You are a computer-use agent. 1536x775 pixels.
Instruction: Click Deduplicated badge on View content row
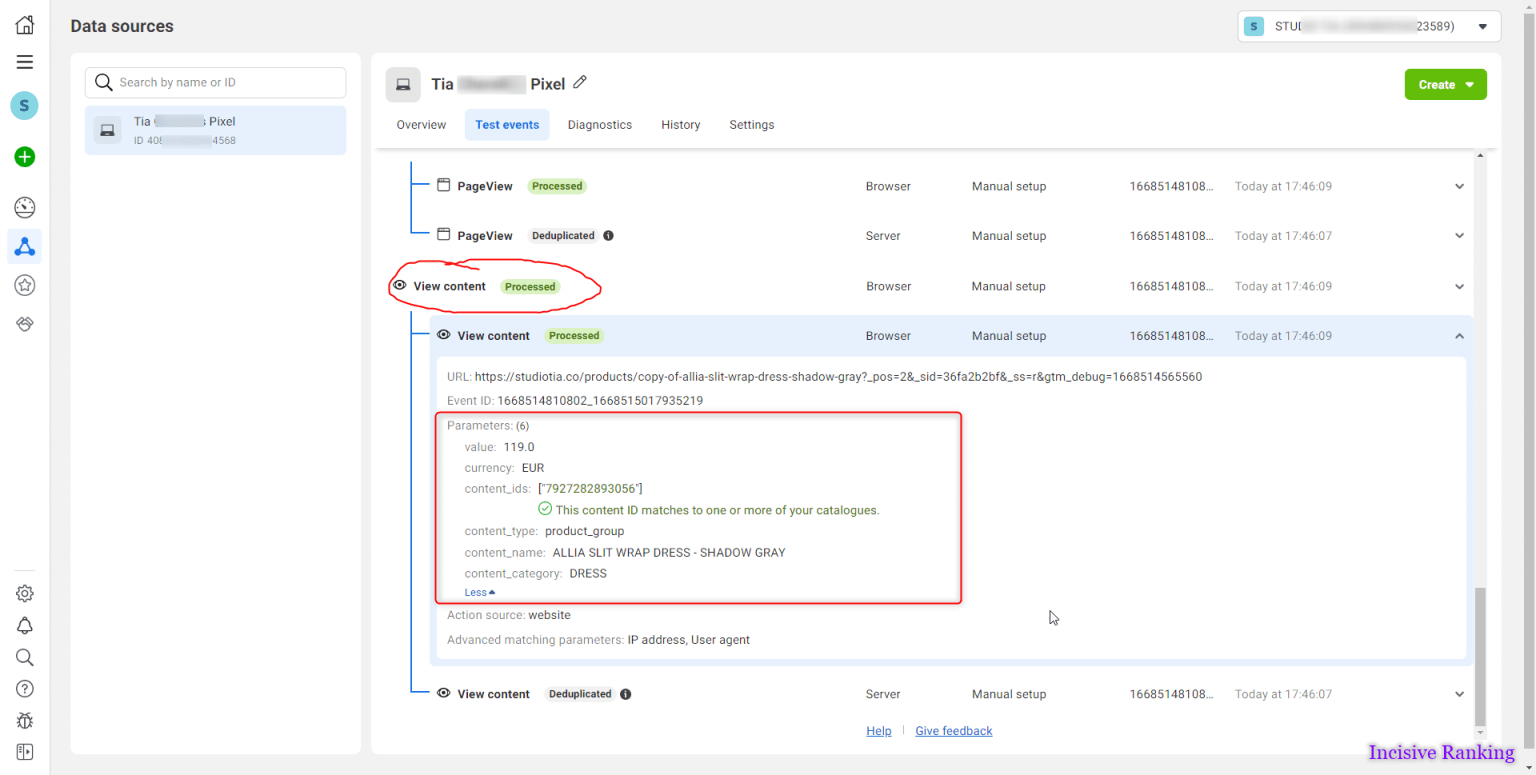tap(580, 694)
